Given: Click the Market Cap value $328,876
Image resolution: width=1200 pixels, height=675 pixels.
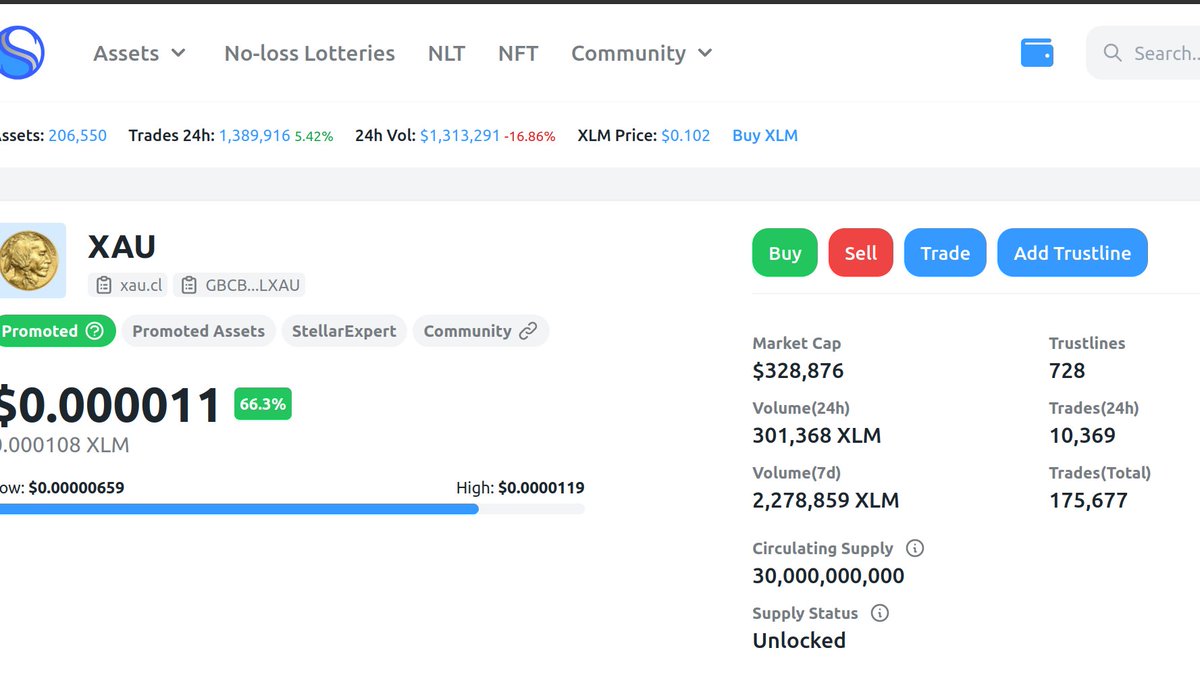Looking at the screenshot, I should tap(798, 371).
